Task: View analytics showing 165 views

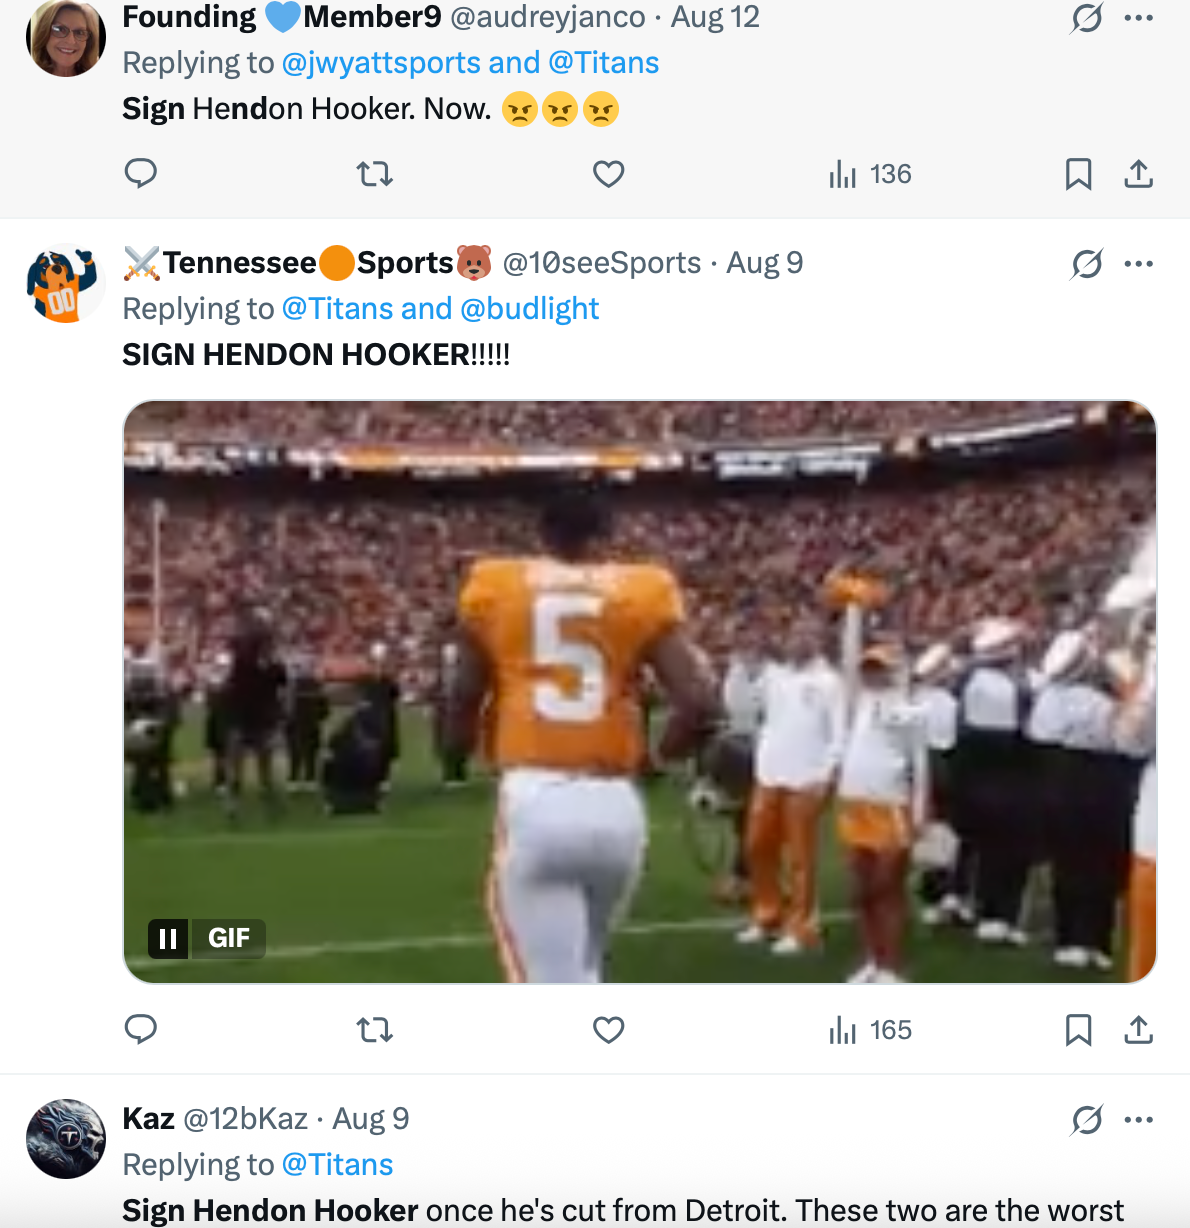Action: coord(868,1029)
